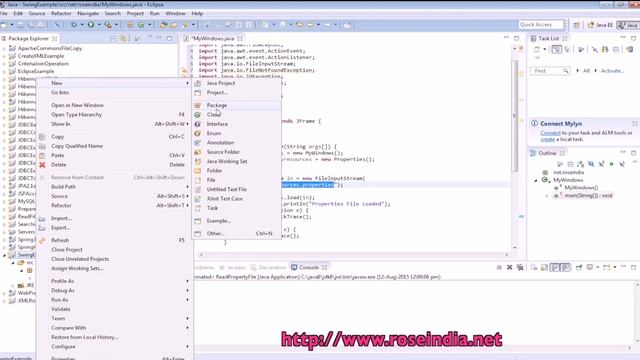Click the green Run button in toolbar

[x=91, y=25]
